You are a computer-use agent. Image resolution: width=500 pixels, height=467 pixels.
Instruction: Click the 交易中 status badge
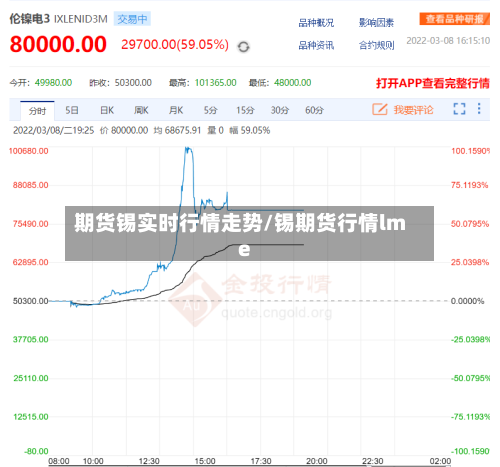(x=132, y=19)
